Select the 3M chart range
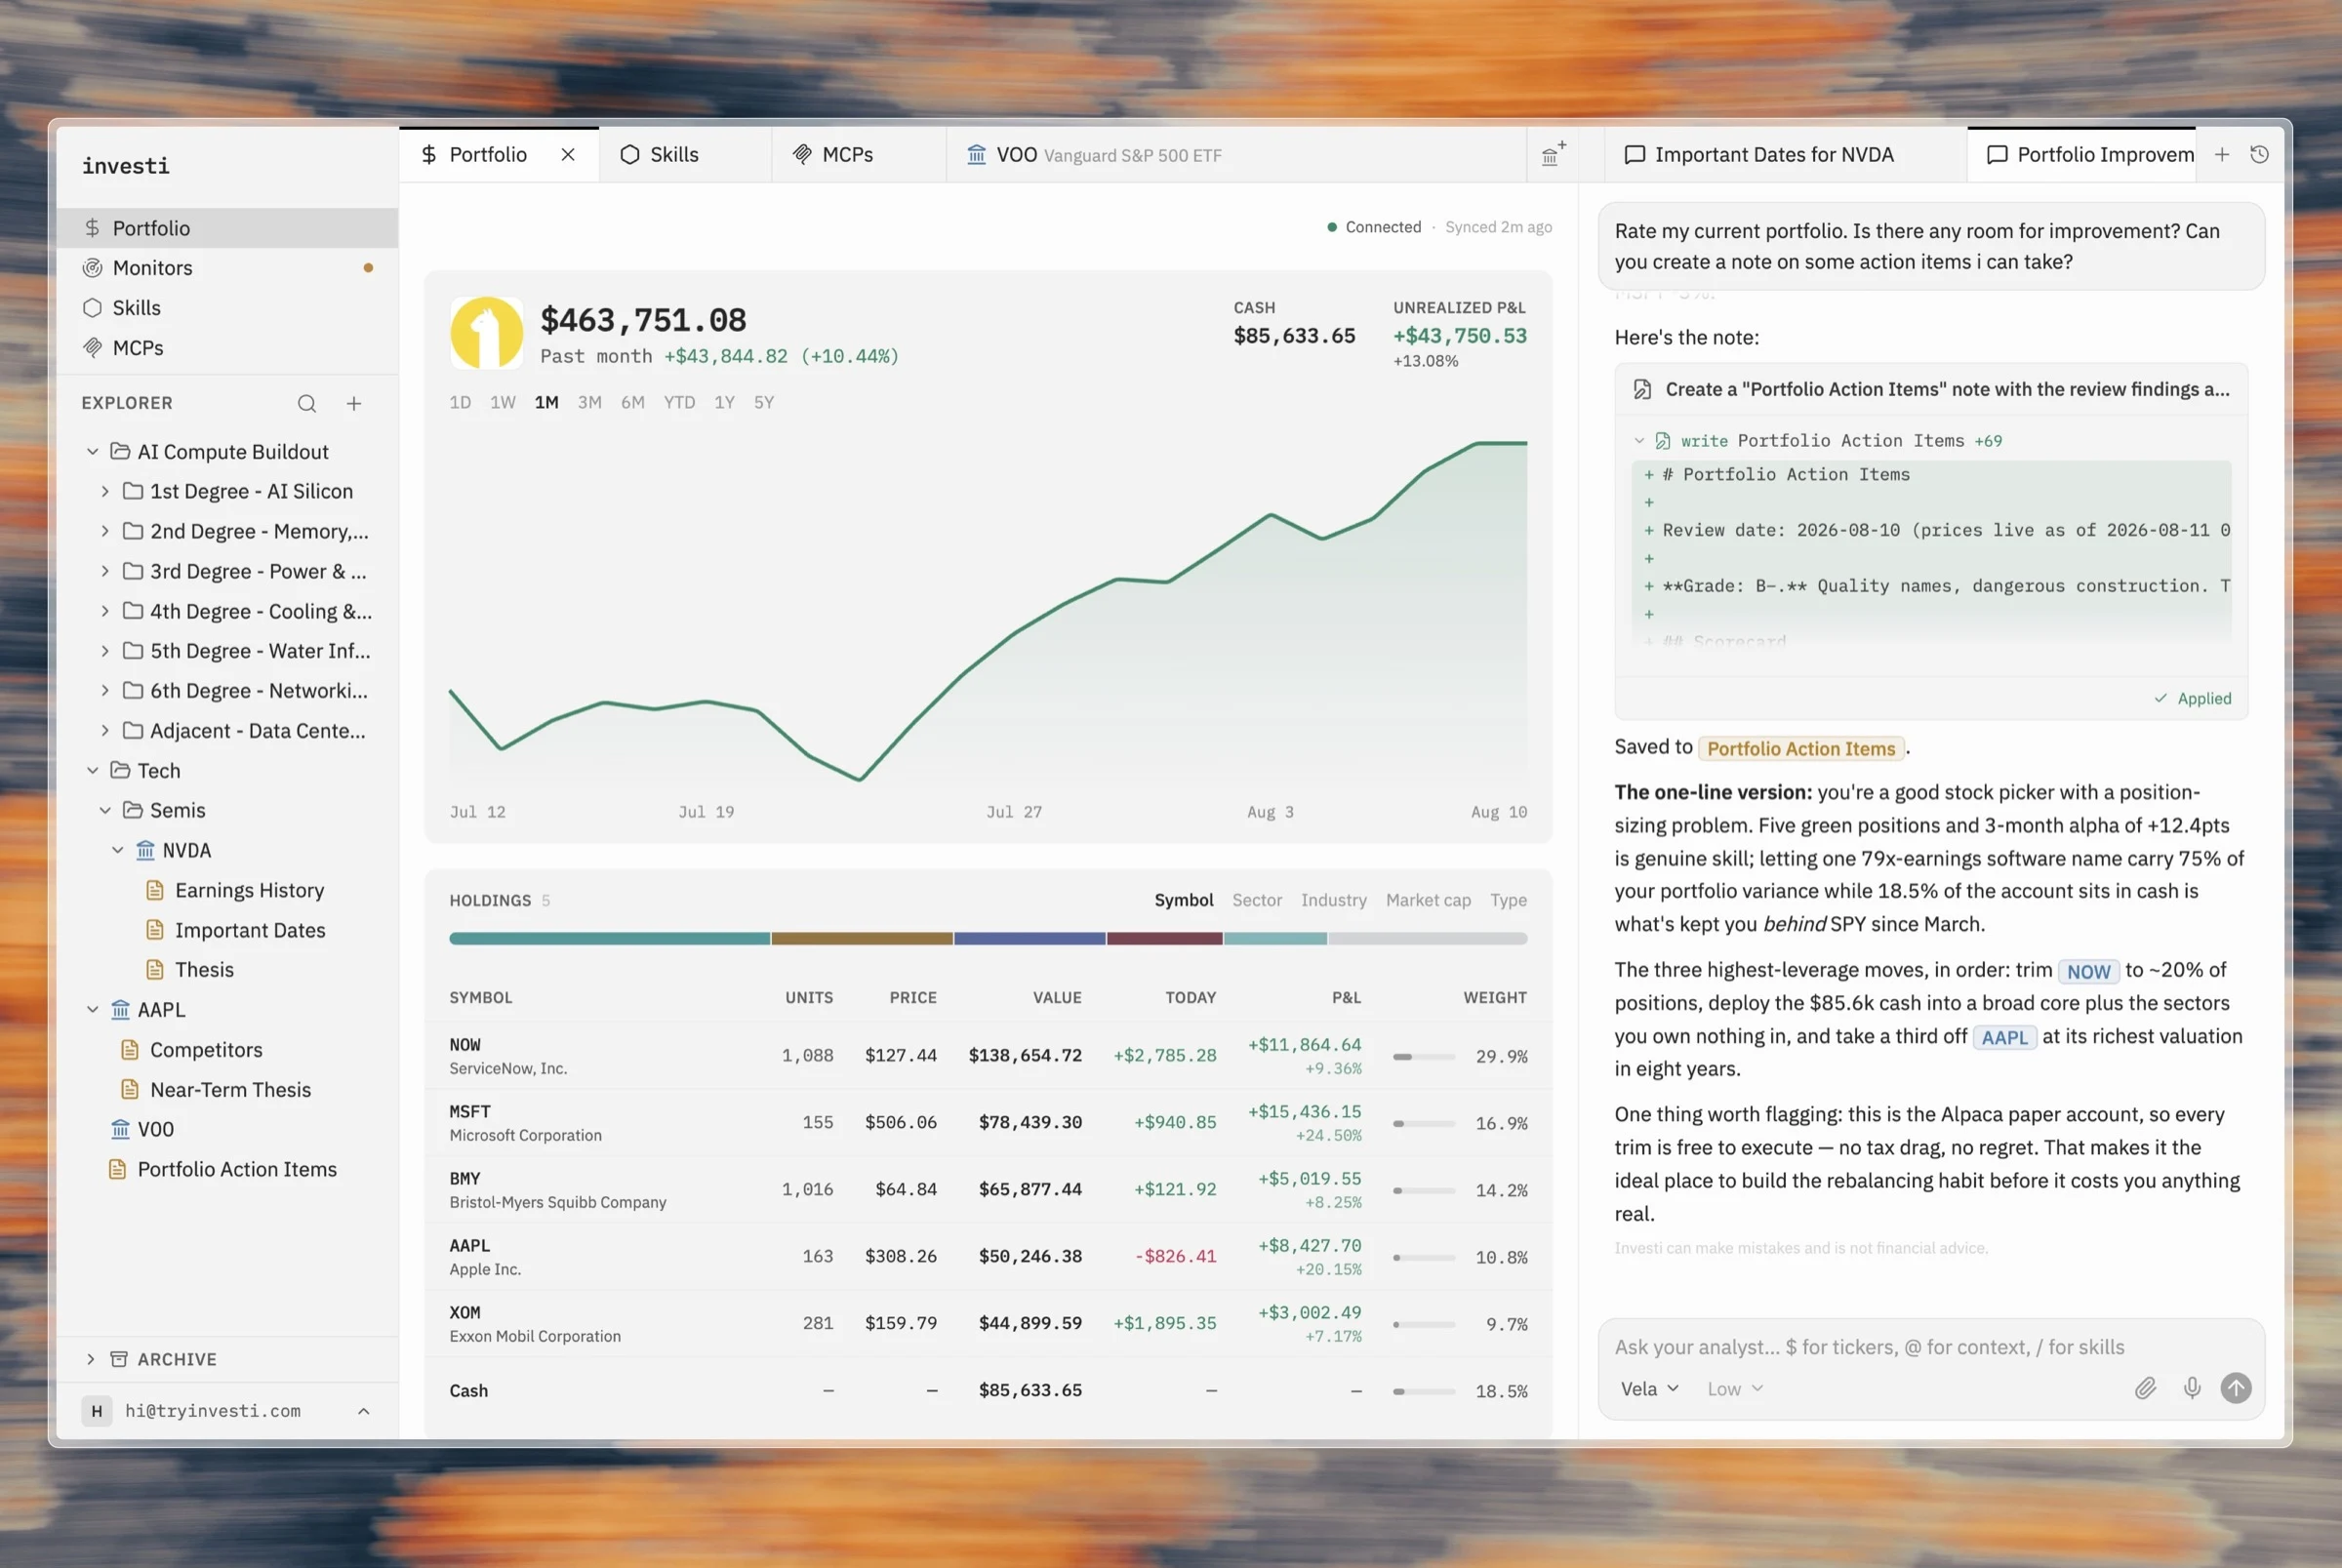 click(x=589, y=402)
